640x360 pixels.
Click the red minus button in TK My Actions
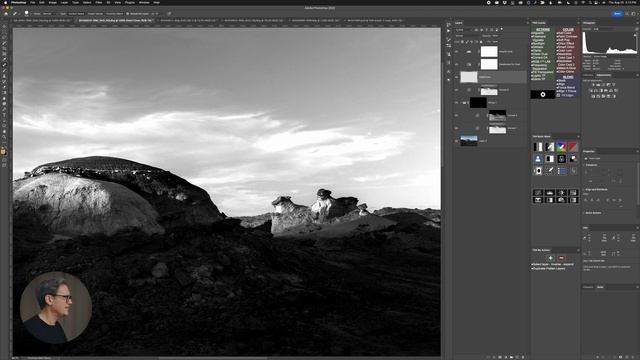coord(561,258)
